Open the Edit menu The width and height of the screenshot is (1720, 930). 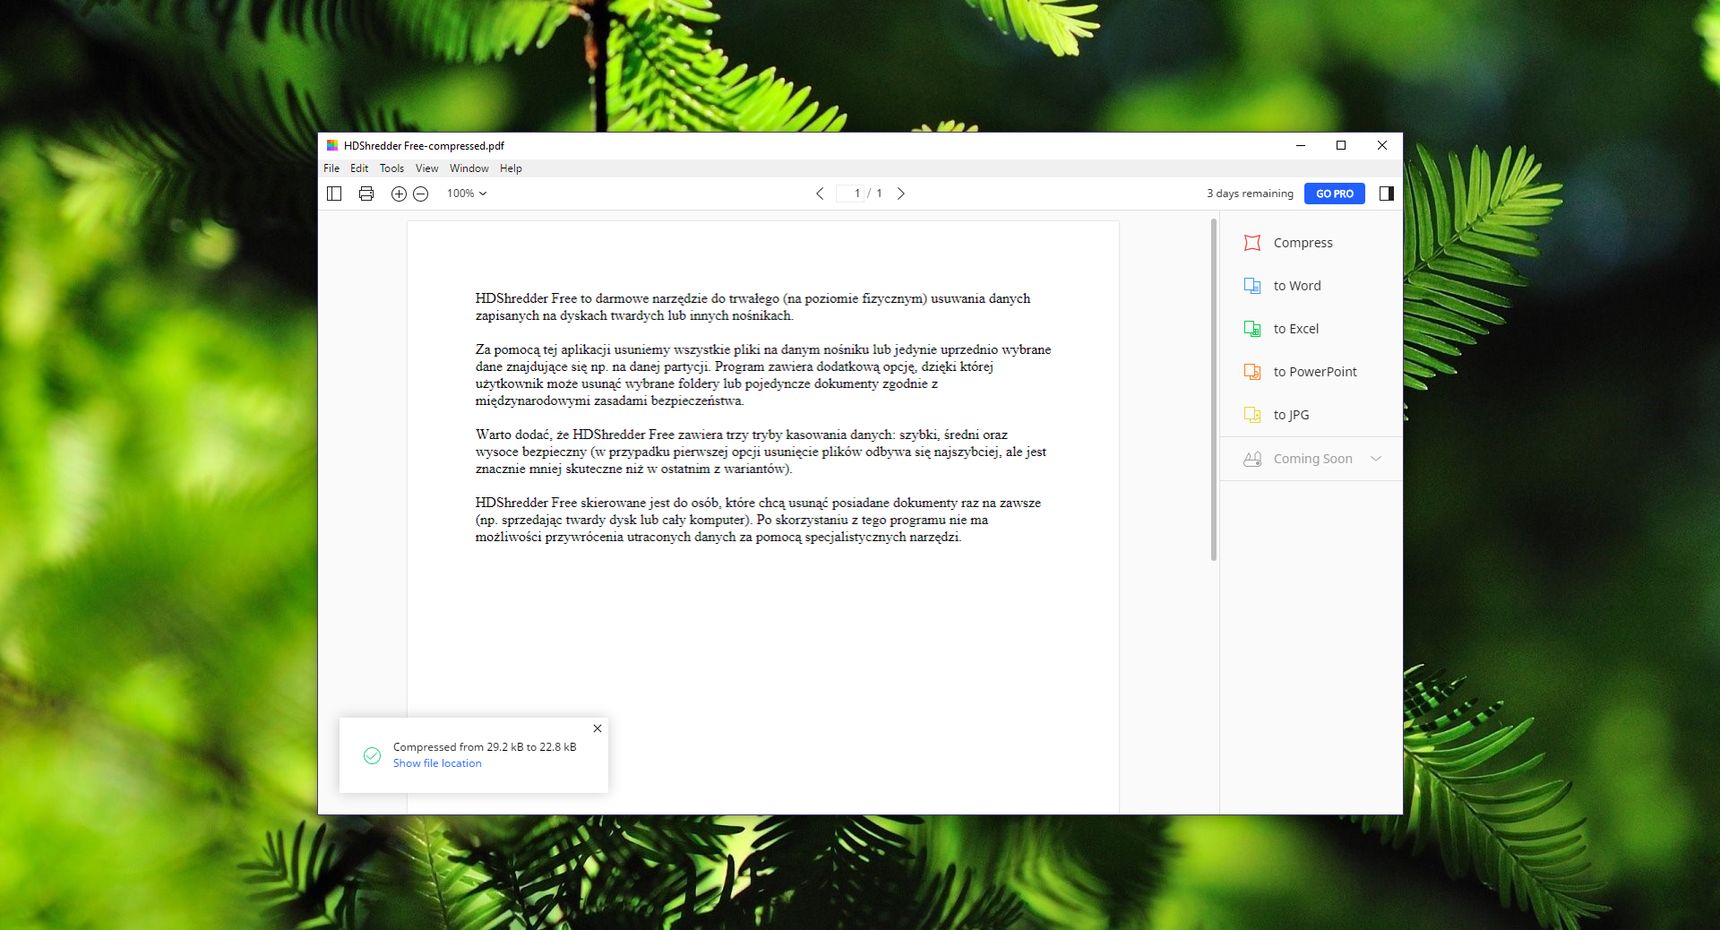359,168
